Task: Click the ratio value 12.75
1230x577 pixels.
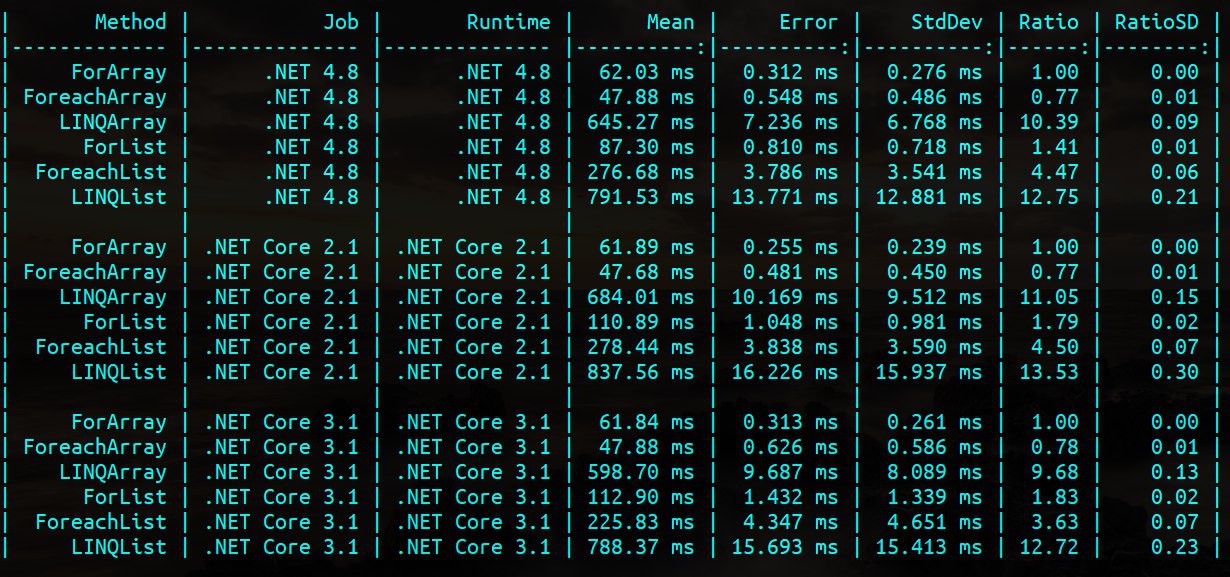Action: point(1049,197)
